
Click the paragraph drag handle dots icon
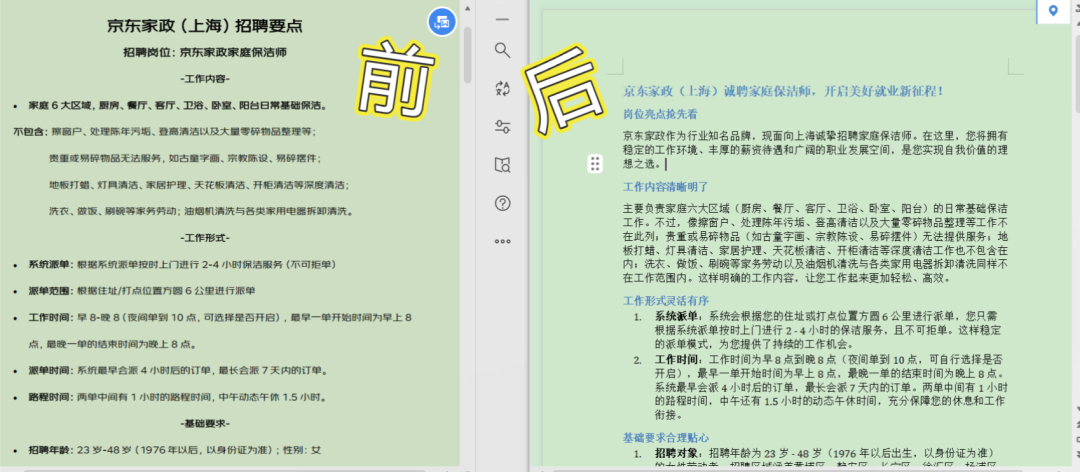pyautogui.click(x=595, y=164)
